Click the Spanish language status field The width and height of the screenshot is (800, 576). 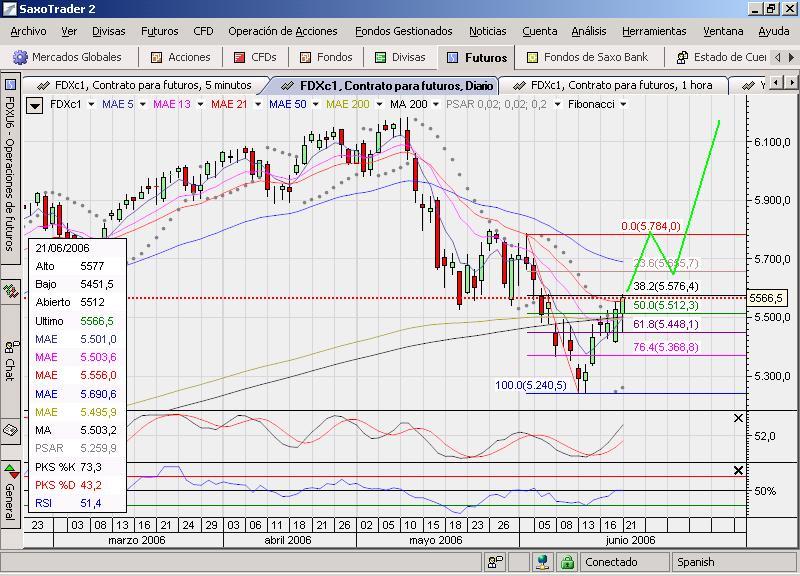[x=734, y=562]
